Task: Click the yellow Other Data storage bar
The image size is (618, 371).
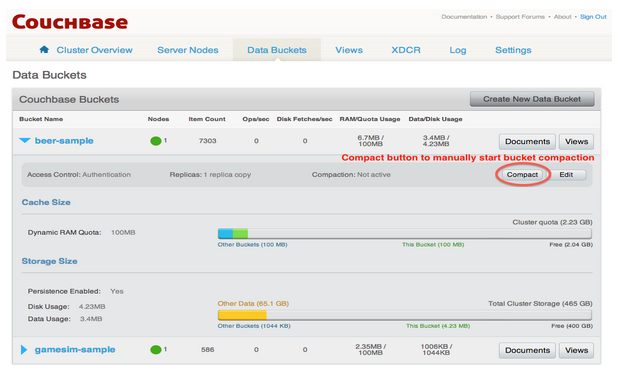Action: click(x=242, y=315)
